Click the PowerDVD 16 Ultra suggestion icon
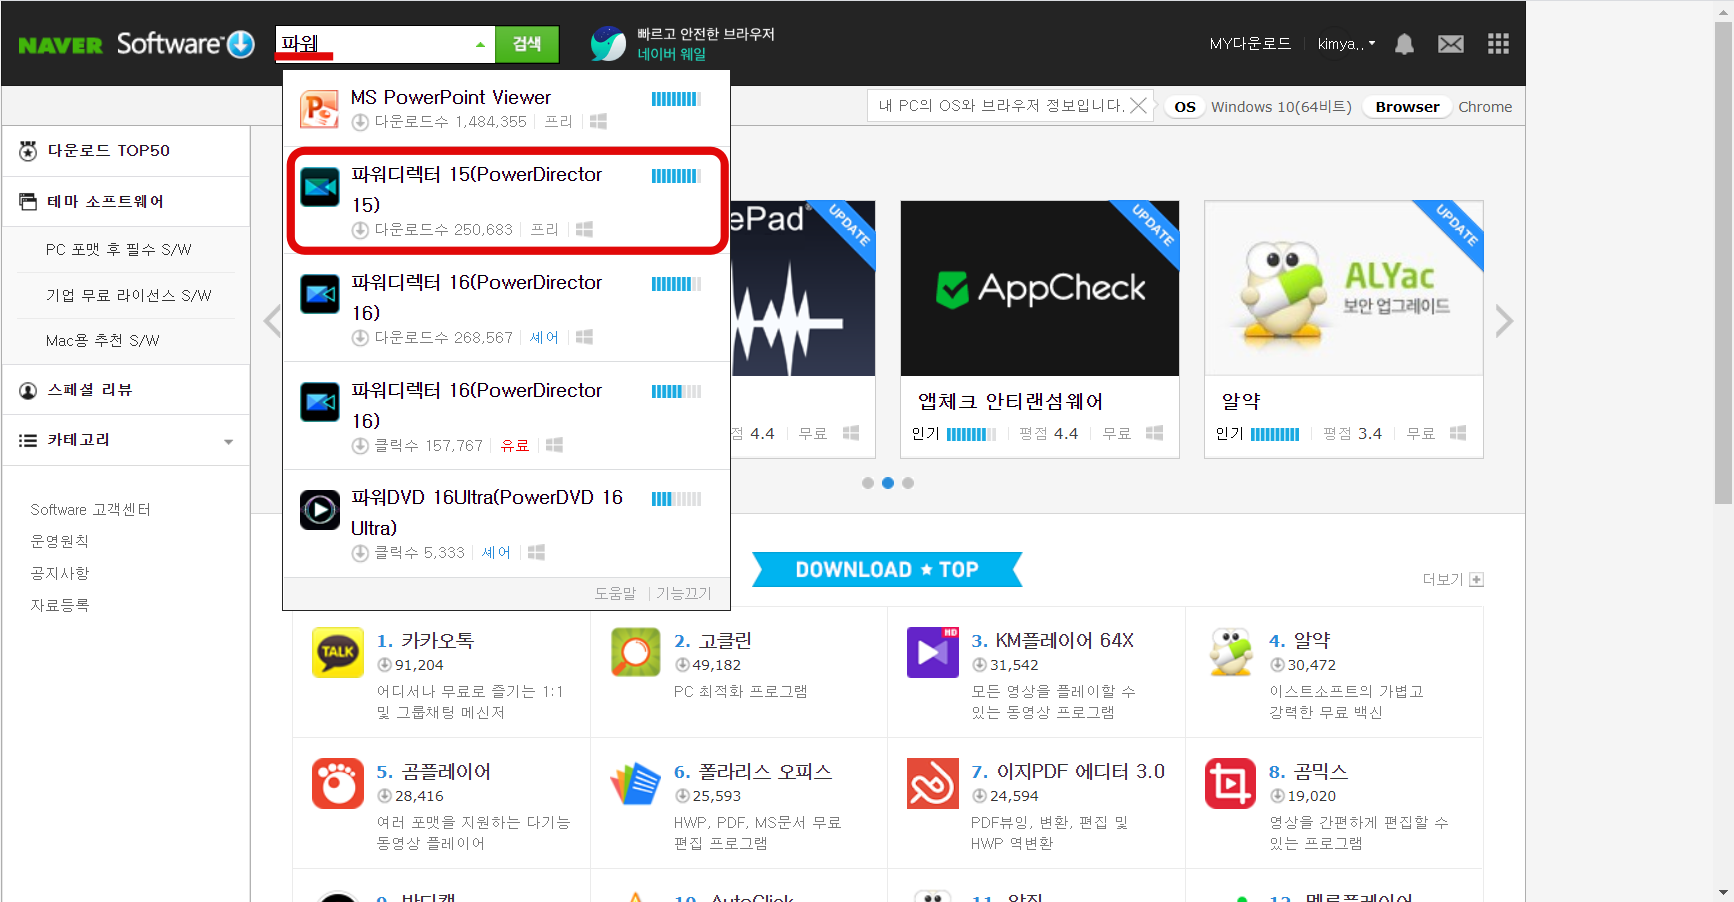This screenshot has width=1734, height=902. [320, 510]
